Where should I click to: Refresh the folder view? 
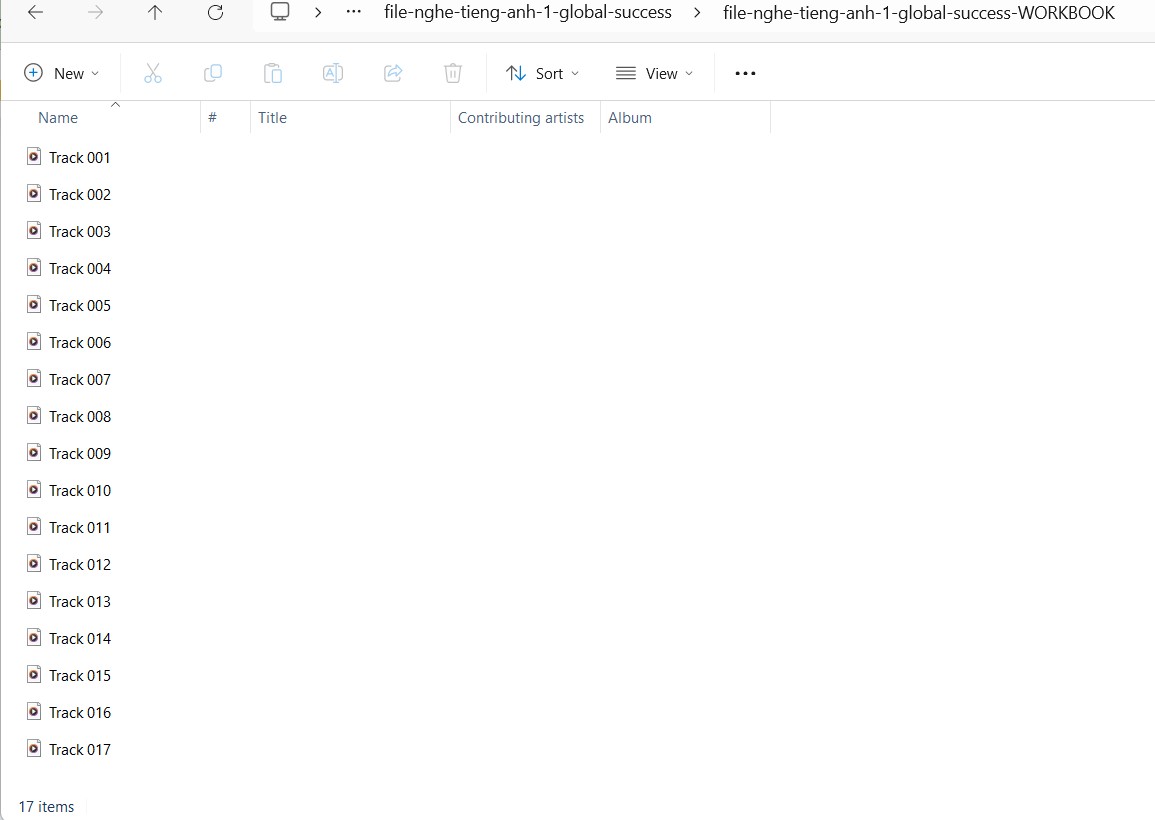[215, 13]
